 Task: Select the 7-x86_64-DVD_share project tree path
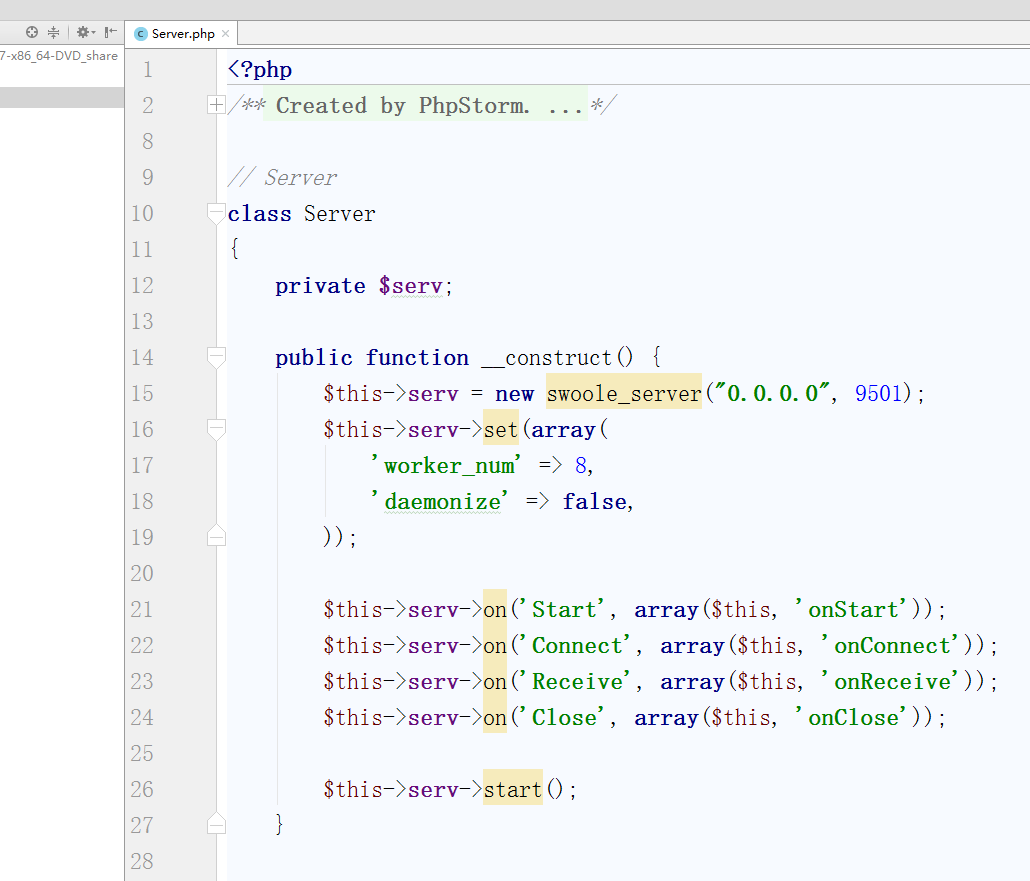[x=59, y=56]
